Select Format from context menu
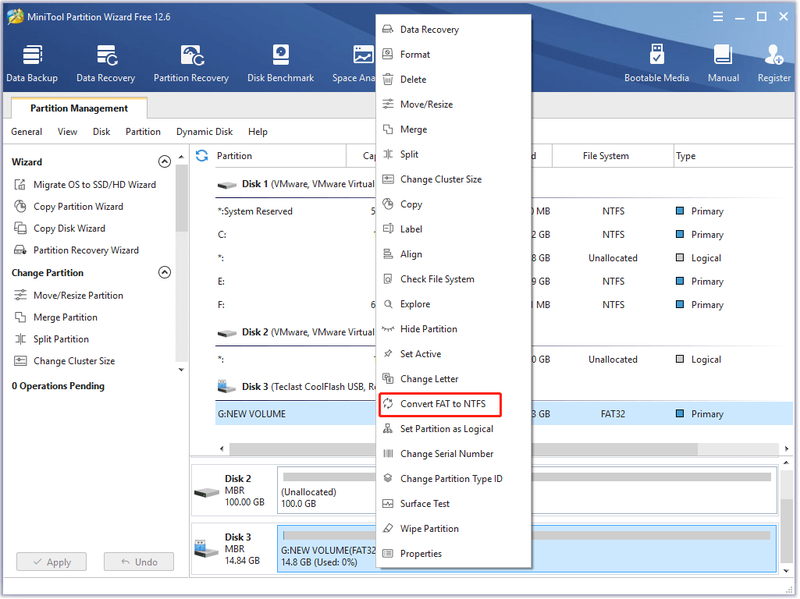Viewport: 800px width, 599px height. [x=453, y=55]
